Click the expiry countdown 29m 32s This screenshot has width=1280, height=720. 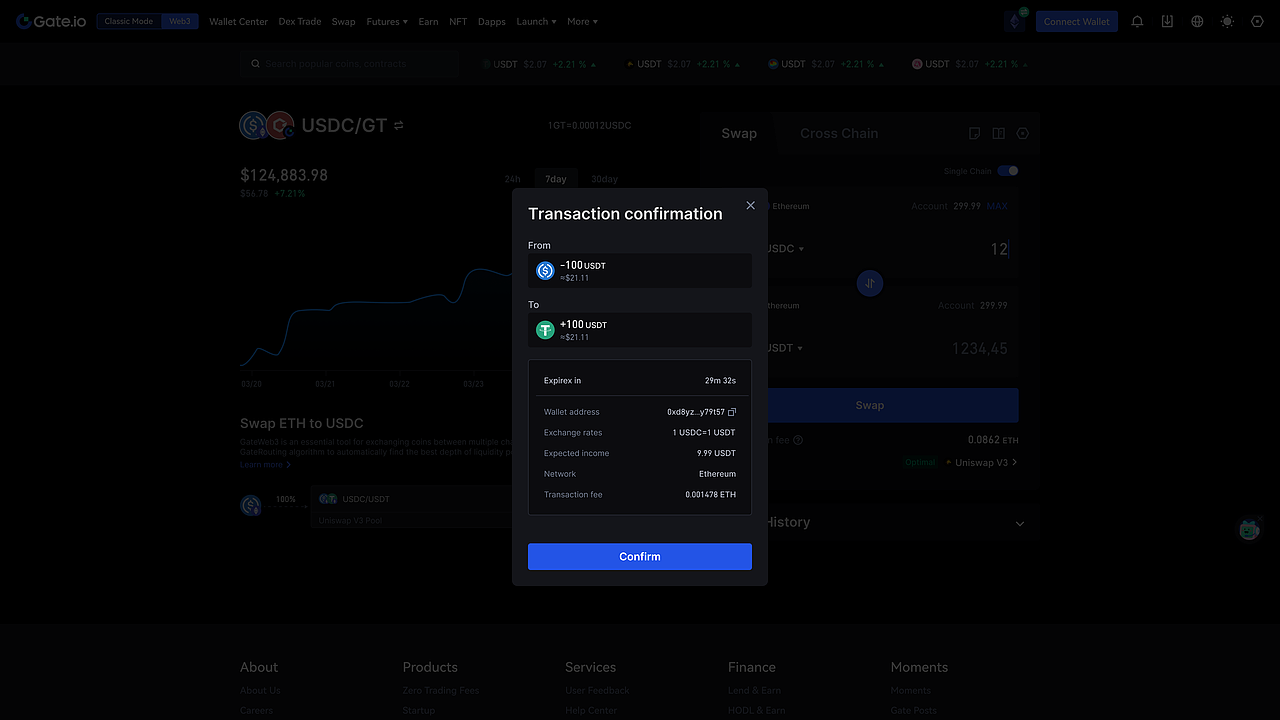pos(720,381)
